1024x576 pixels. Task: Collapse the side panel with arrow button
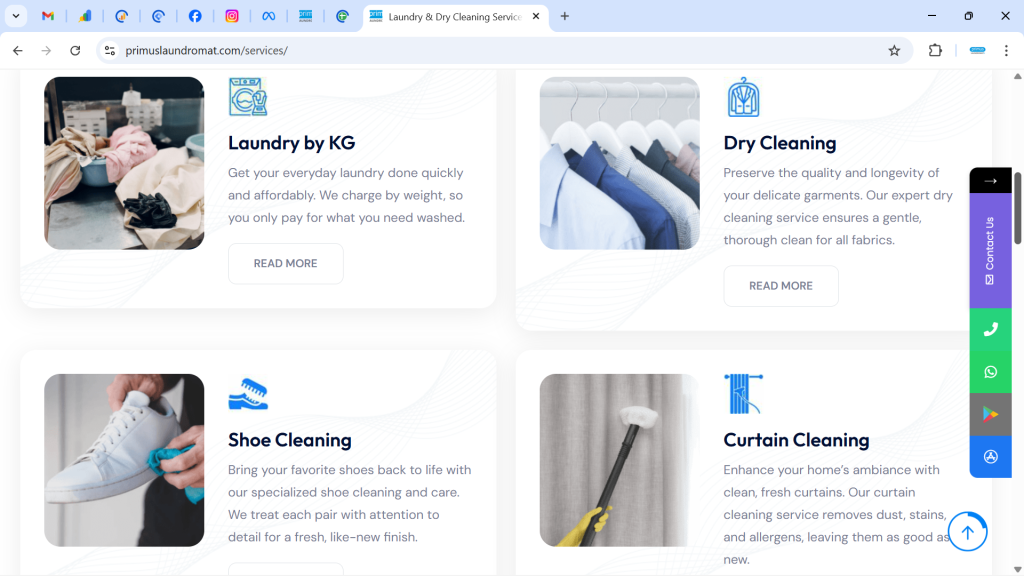pos(990,181)
